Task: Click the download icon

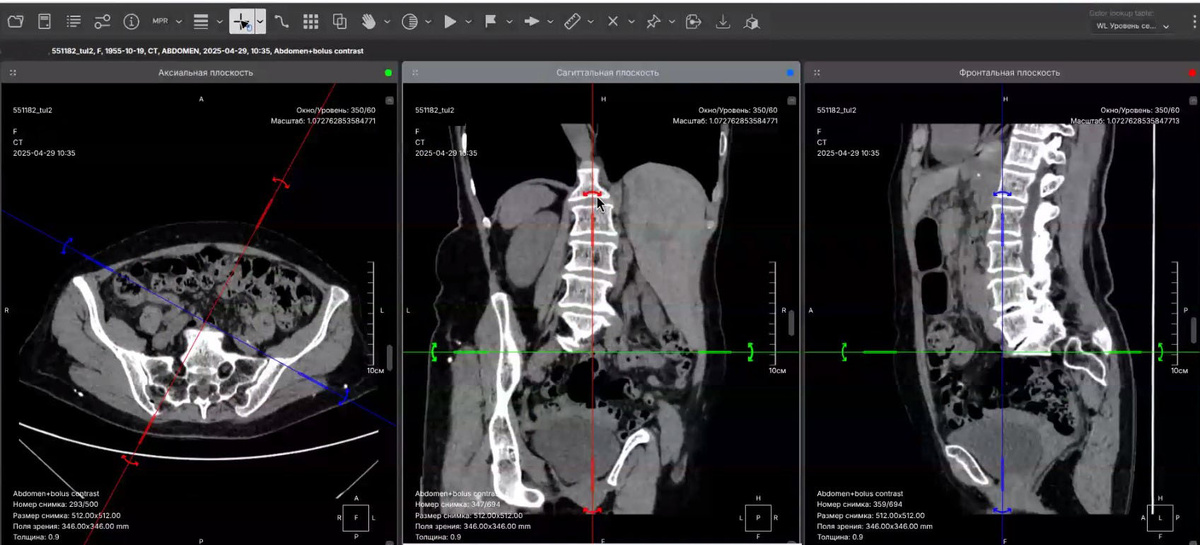Action: tap(723, 21)
